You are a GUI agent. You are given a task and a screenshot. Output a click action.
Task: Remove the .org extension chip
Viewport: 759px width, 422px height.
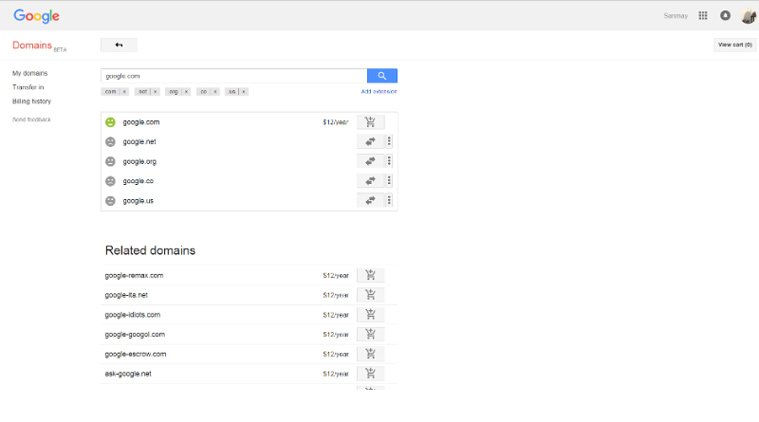186,91
